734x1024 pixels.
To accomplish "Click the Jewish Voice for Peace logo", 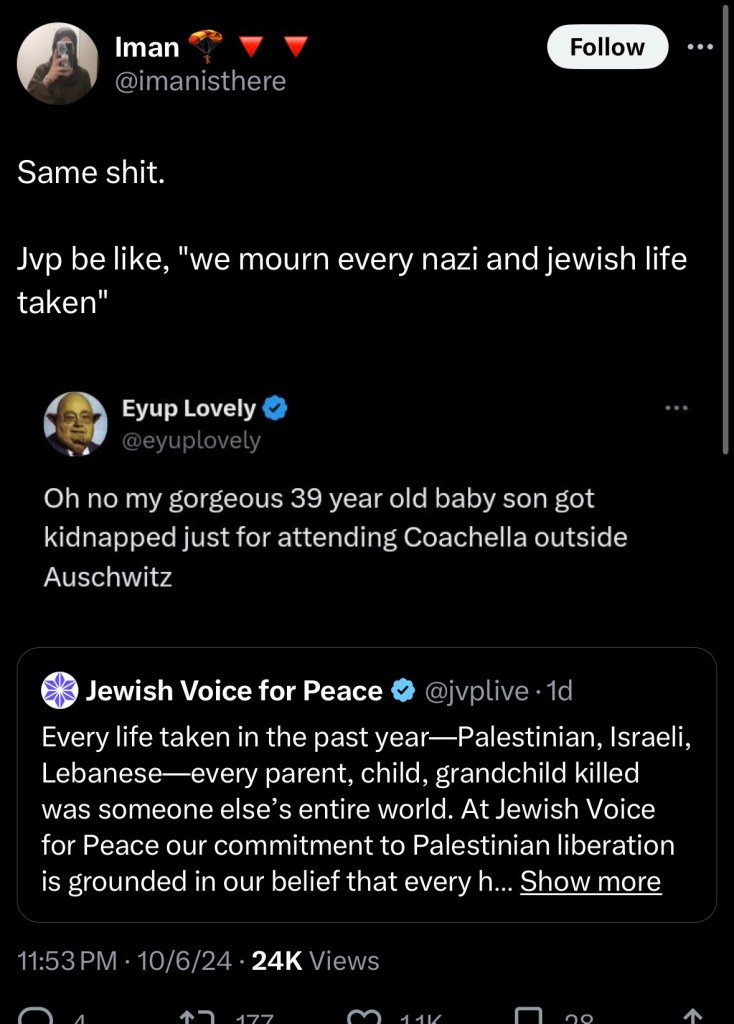I will [x=61, y=690].
